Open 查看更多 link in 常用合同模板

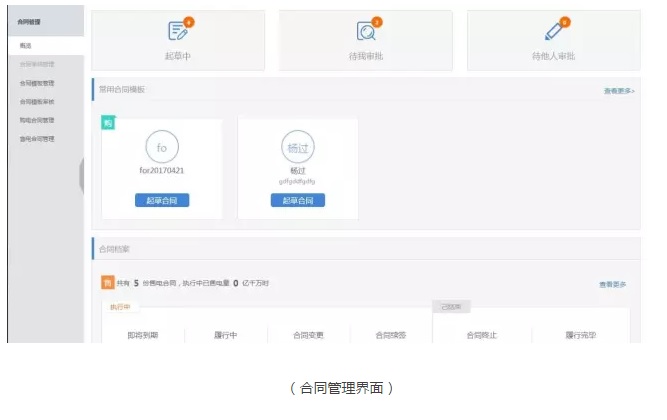click(618, 91)
